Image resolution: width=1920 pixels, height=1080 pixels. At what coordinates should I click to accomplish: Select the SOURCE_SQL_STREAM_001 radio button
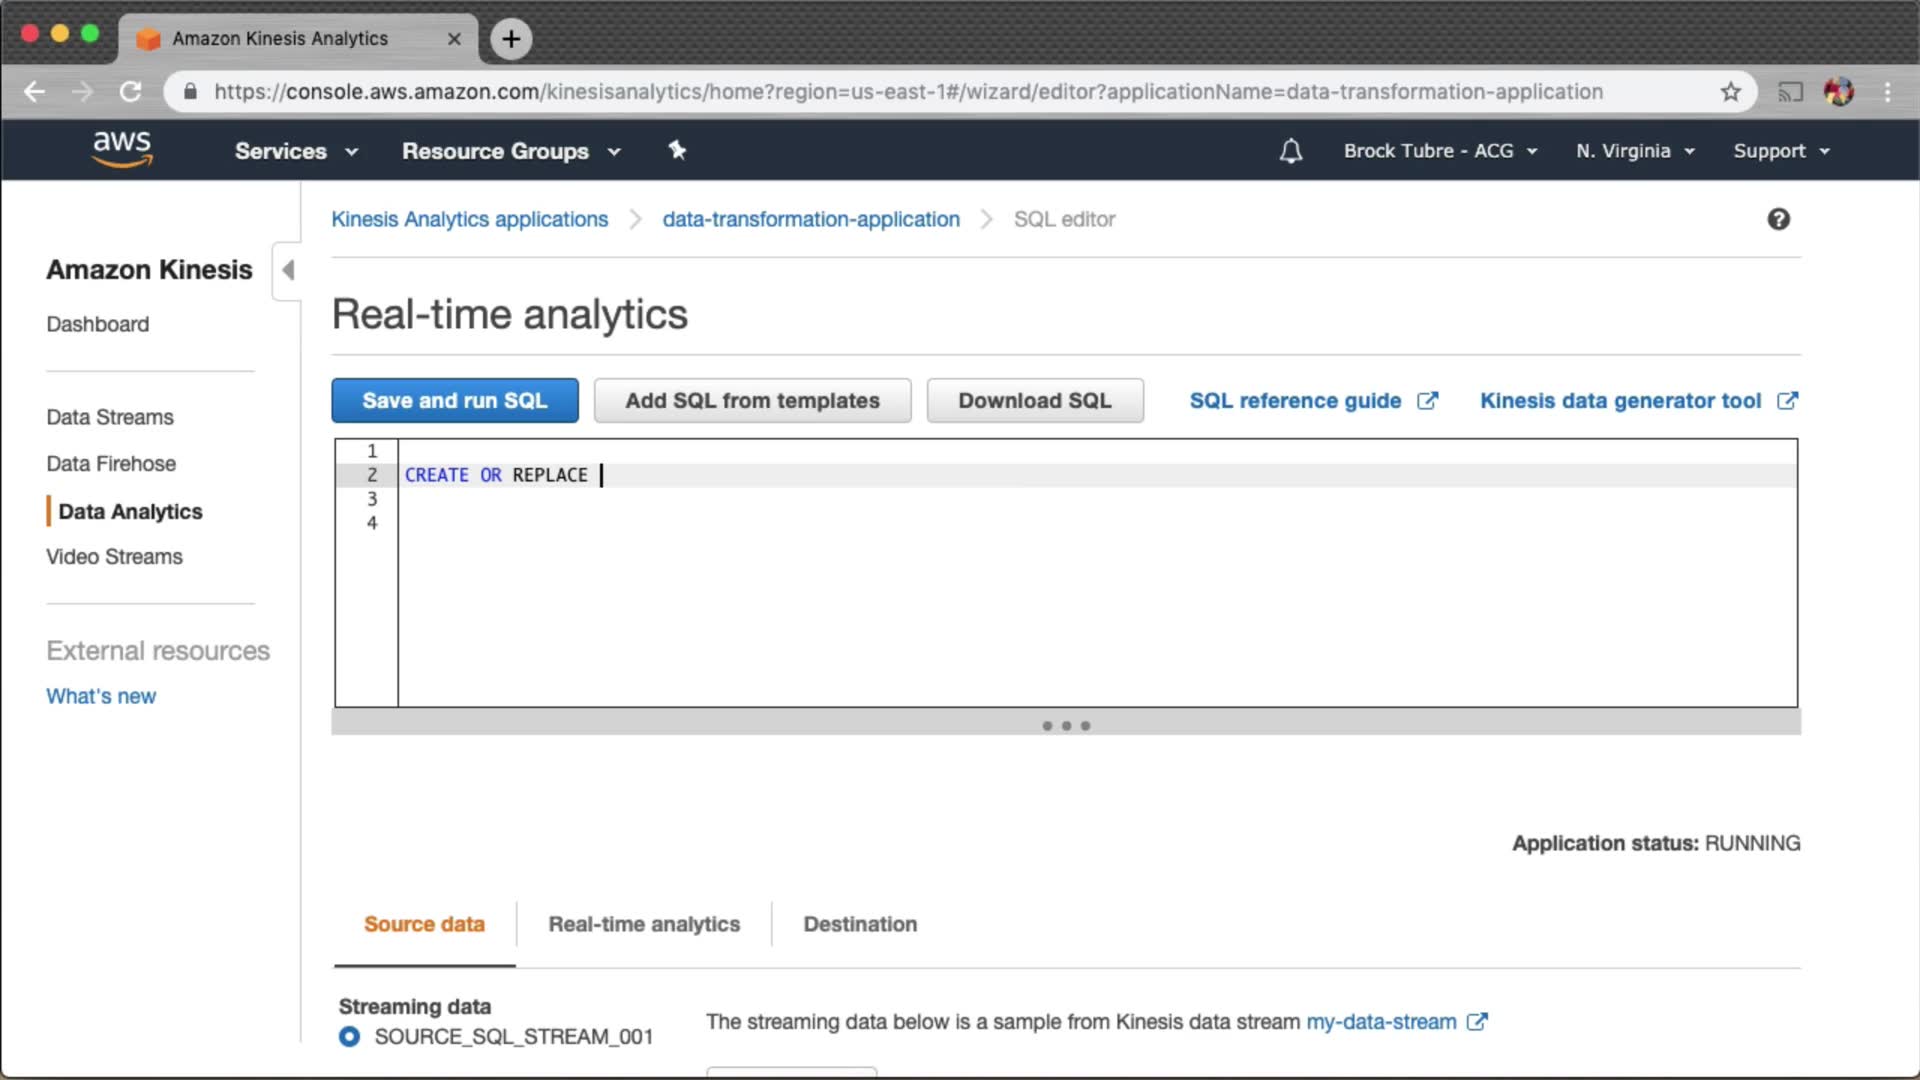pyautogui.click(x=349, y=1036)
